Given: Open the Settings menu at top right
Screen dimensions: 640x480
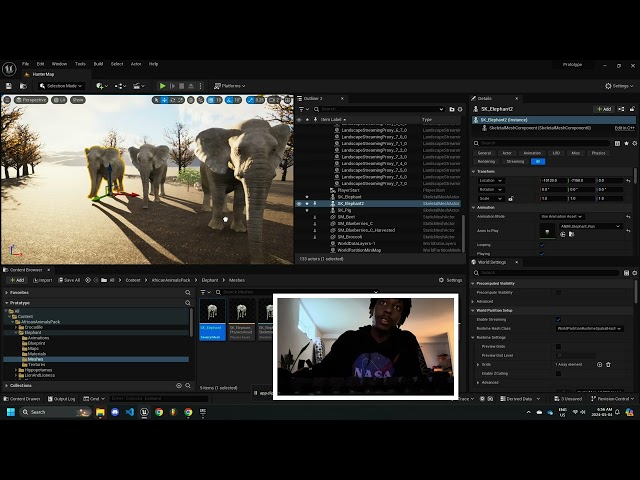Looking at the screenshot, I should coord(619,86).
